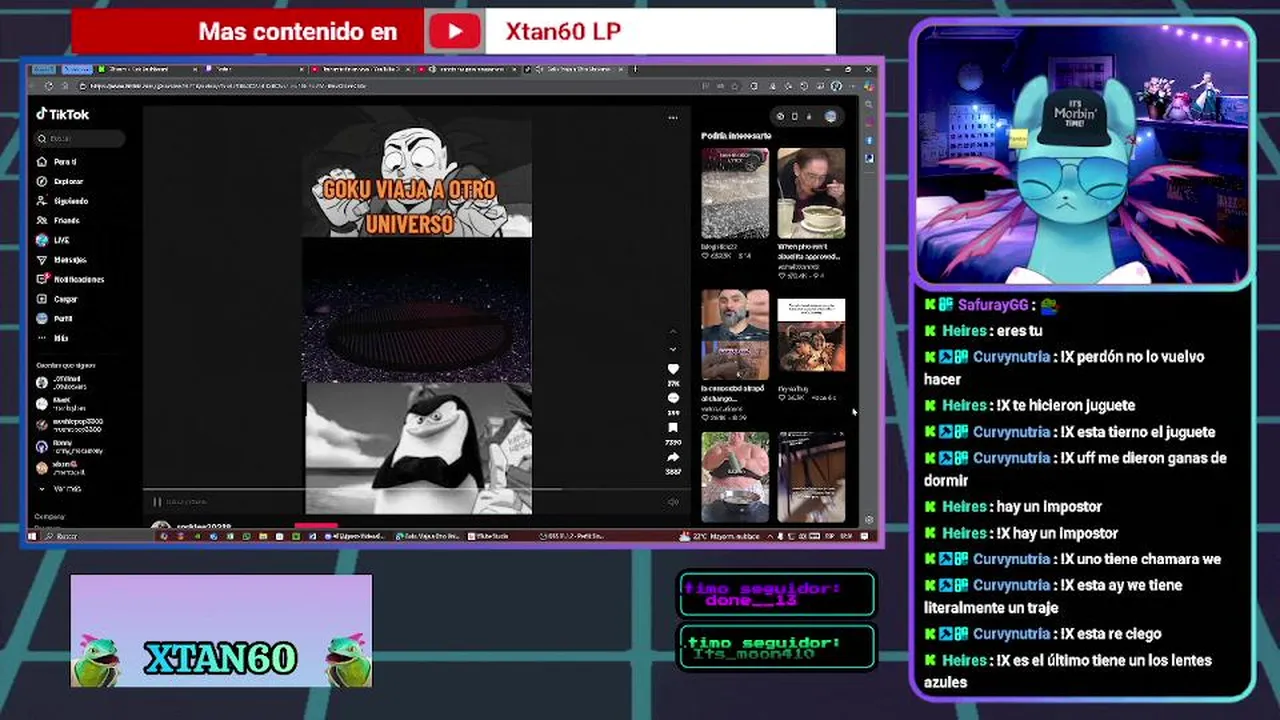Open the browser sidebar search icon
Screen dimensions: 1280x720
coord(869,105)
